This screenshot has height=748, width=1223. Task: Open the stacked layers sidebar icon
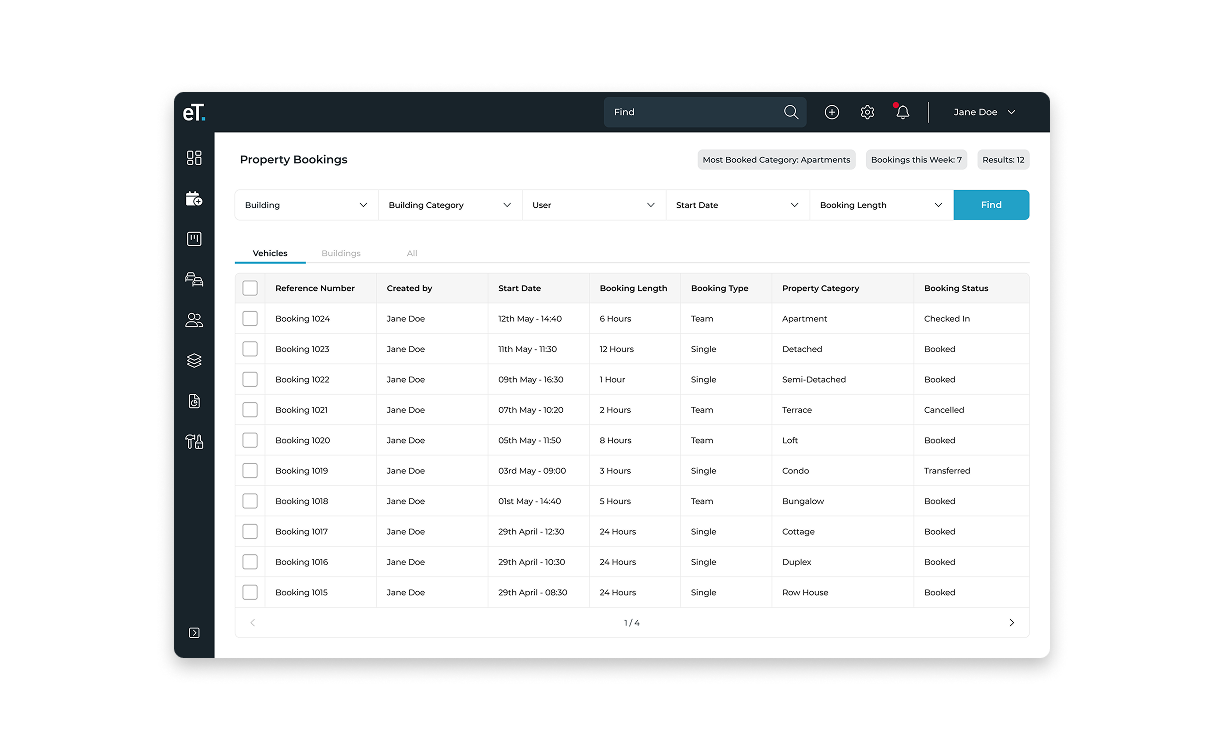[194, 361]
